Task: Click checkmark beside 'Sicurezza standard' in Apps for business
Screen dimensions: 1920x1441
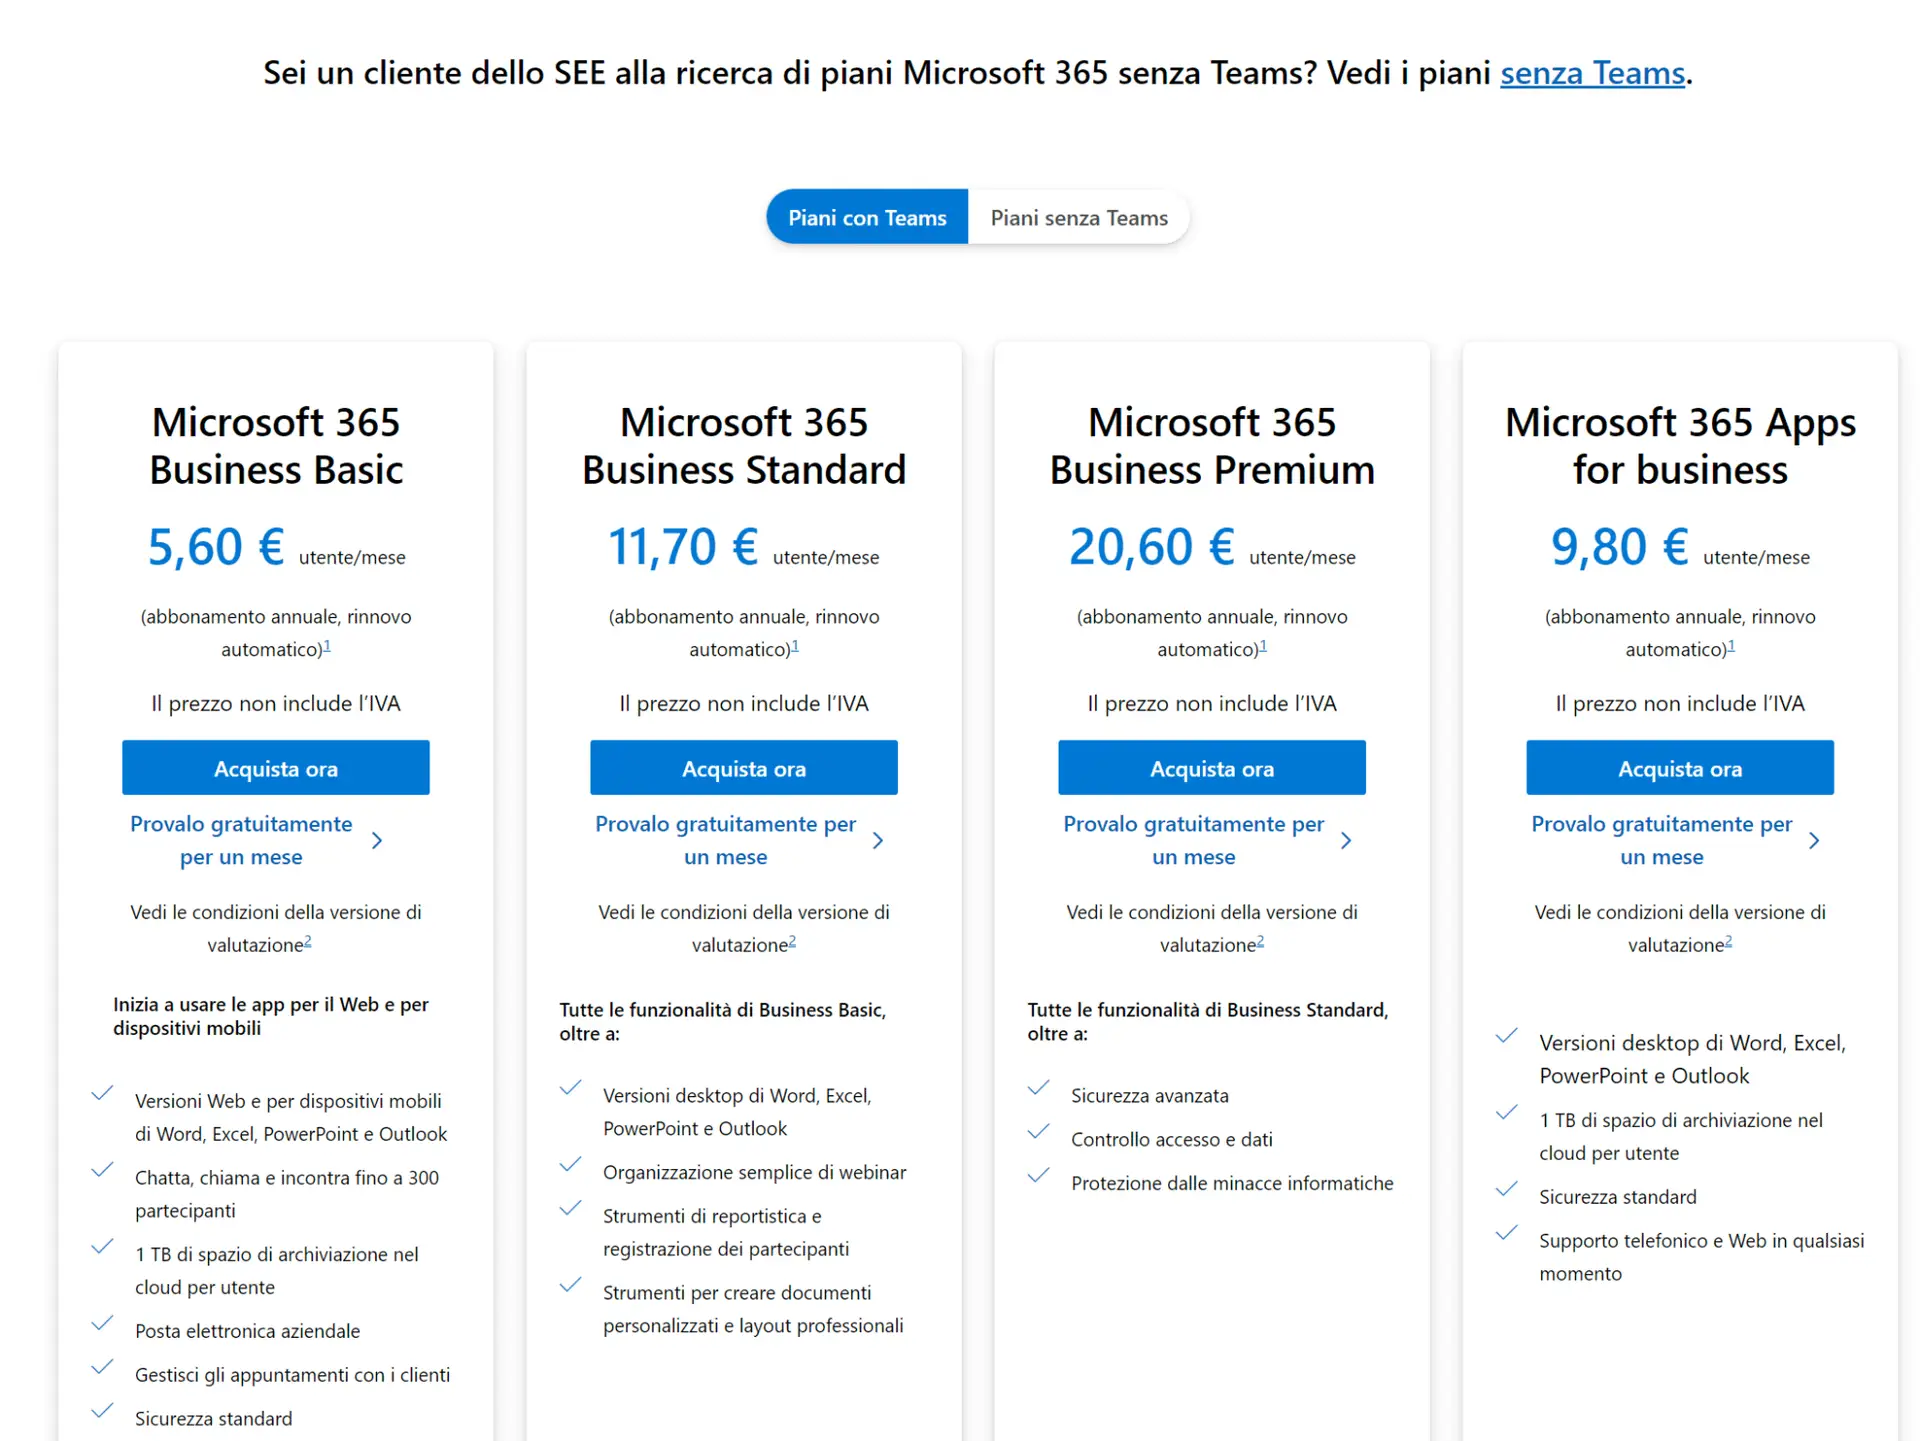Action: tap(1507, 1190)
